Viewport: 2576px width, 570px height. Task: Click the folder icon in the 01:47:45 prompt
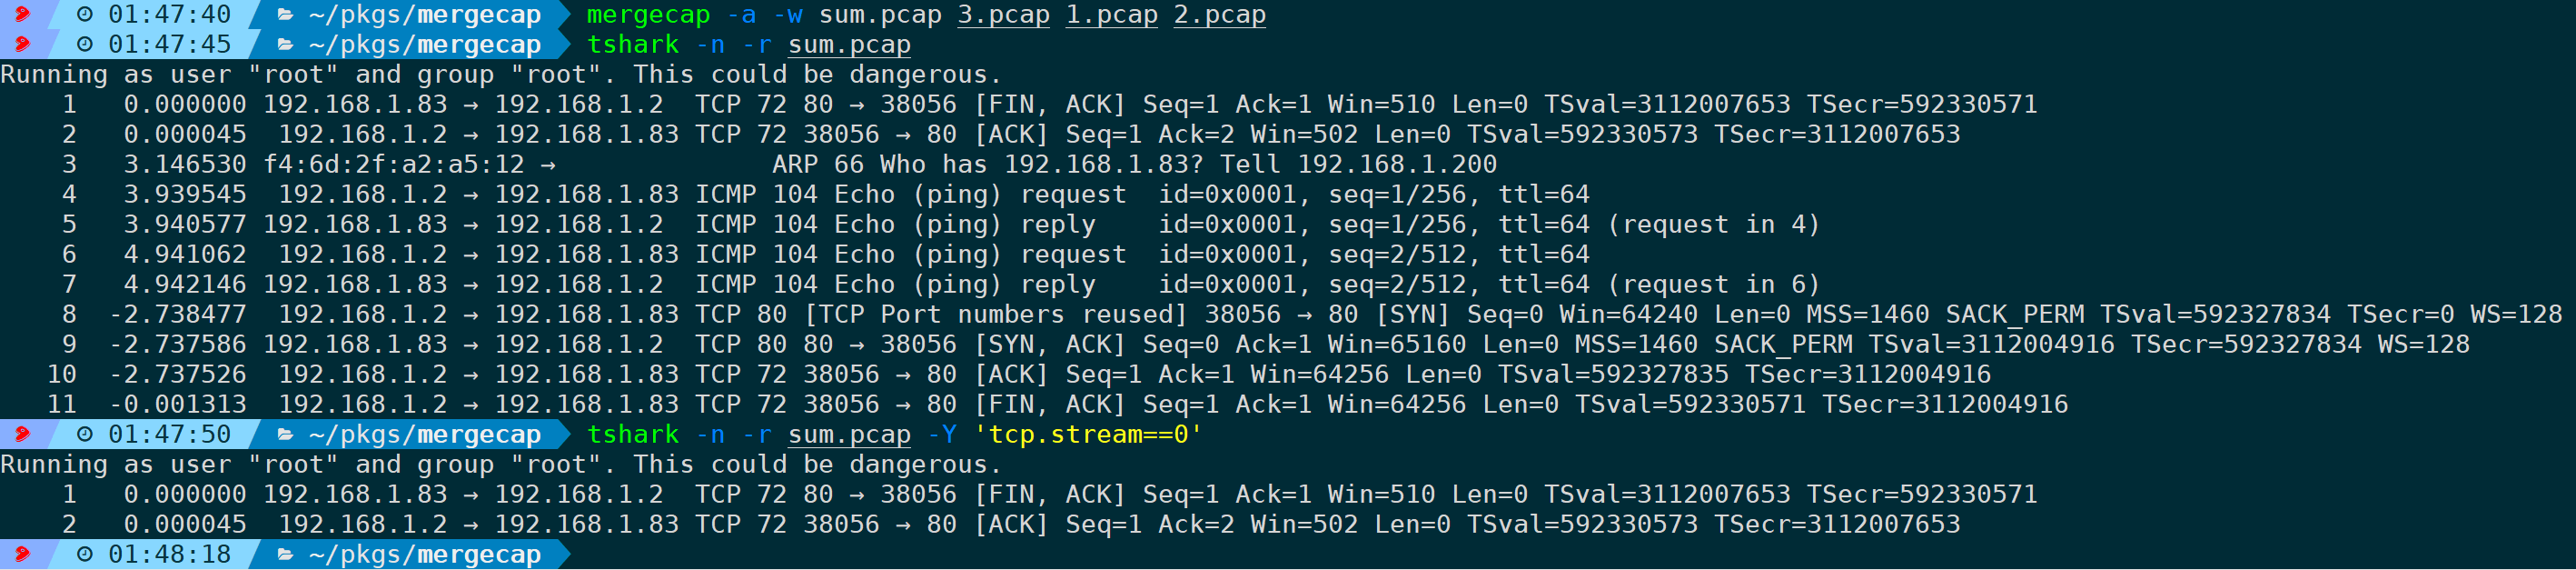click(x=285, y=45)
